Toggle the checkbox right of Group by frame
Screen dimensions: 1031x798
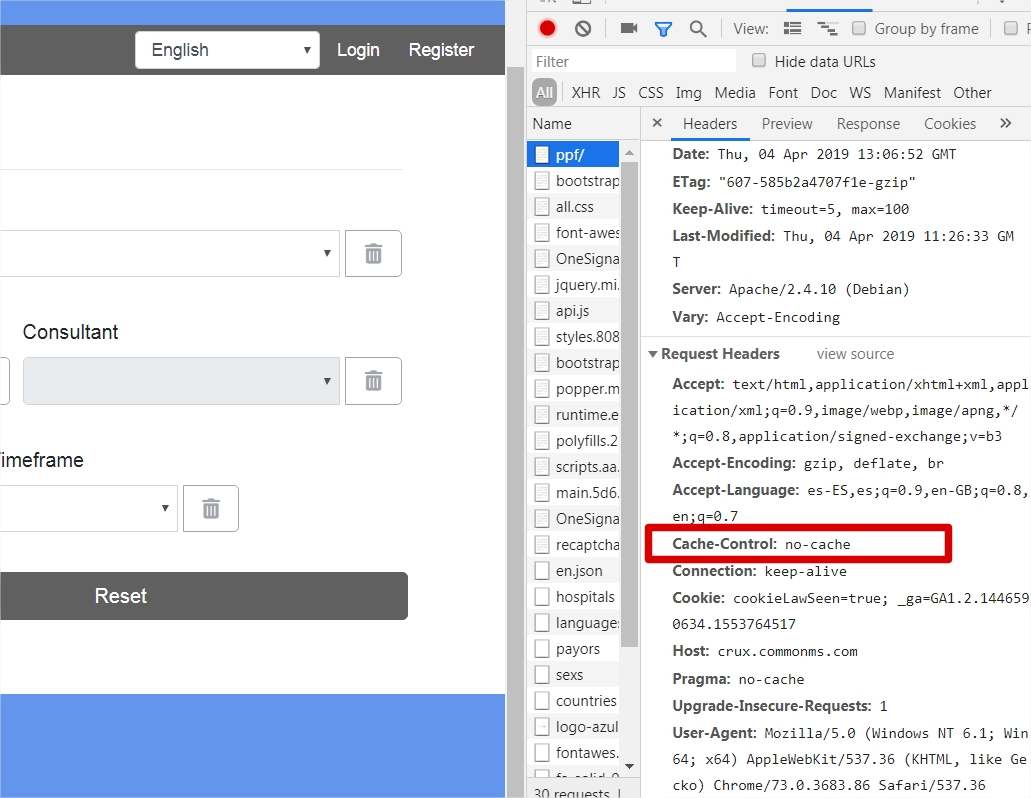pos(1009,28)
